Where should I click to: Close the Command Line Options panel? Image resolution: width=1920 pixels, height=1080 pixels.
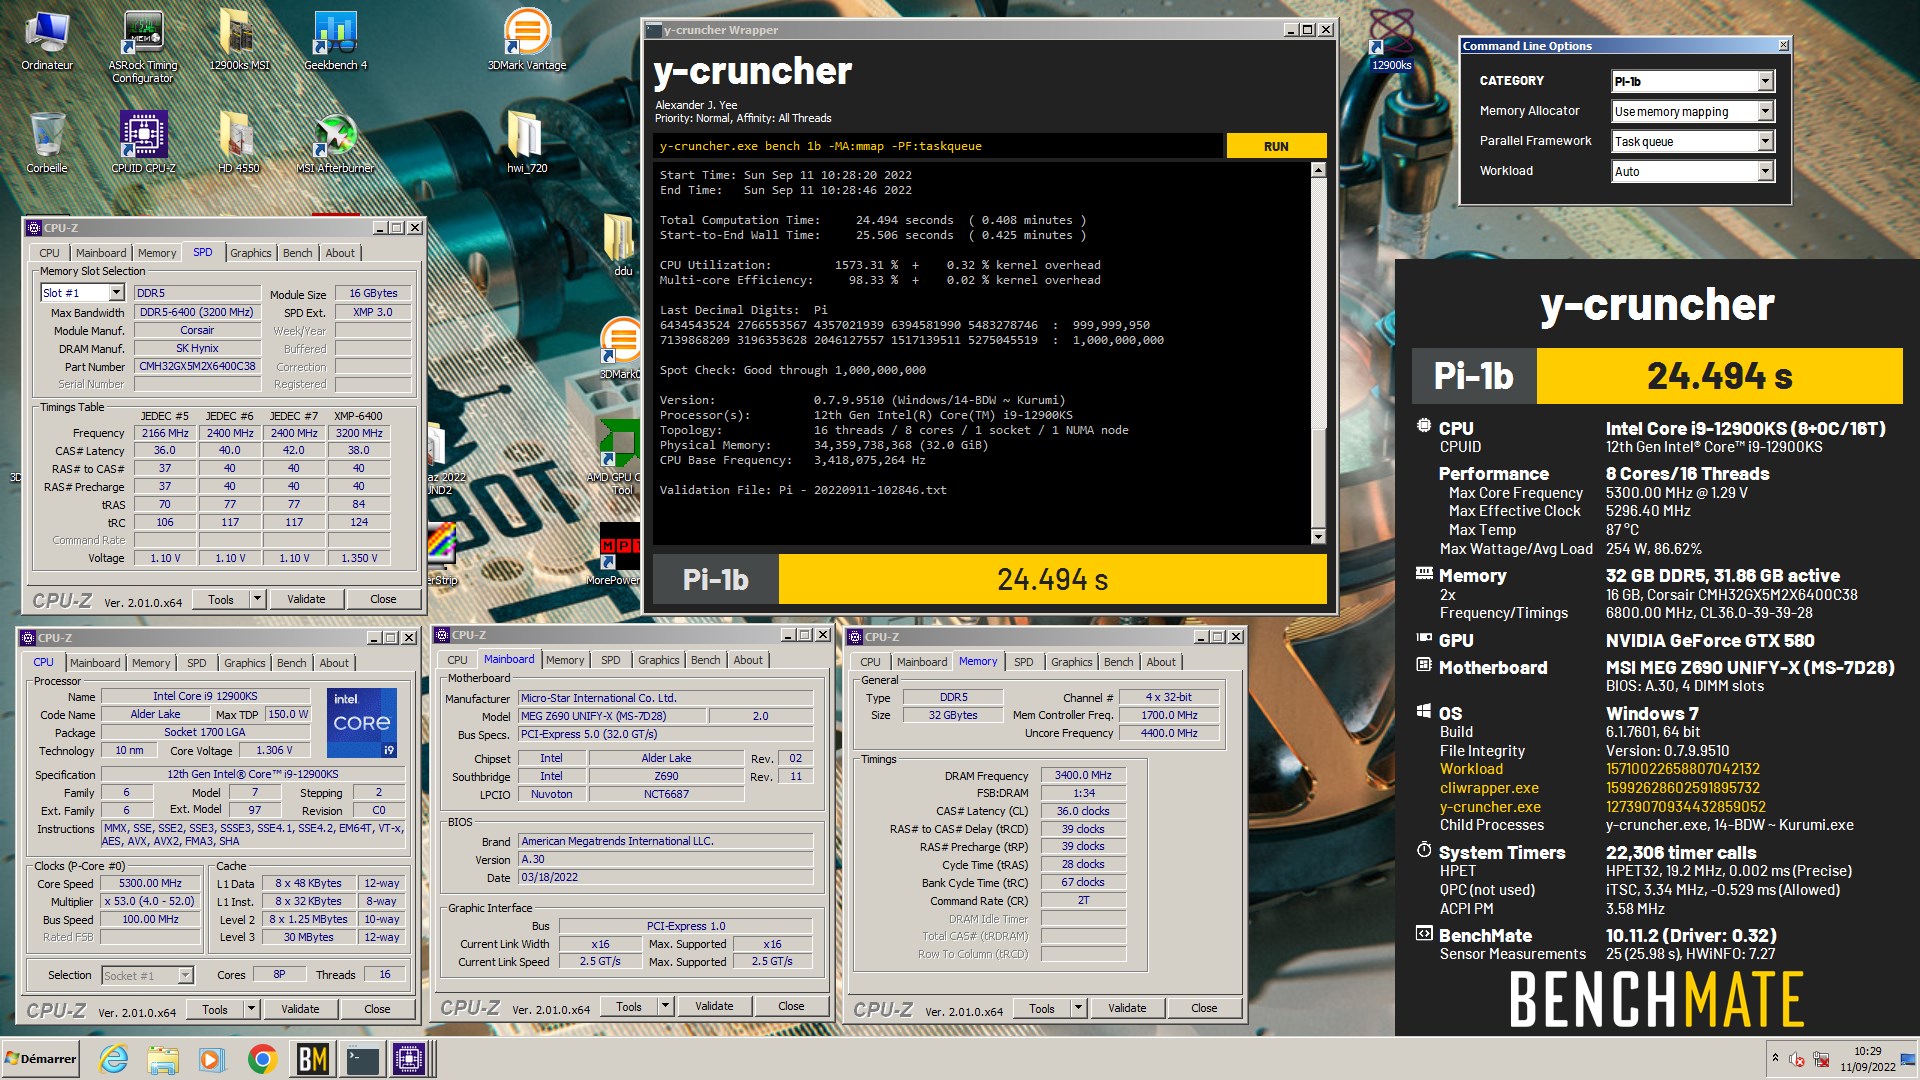[1783, 46]
